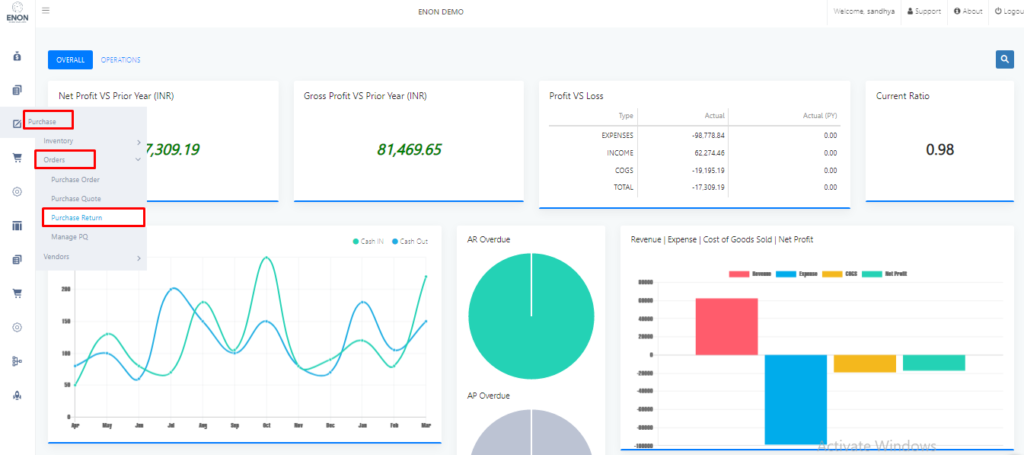1024x455 pixels.
Task: Click the ENON DEMO header title
Action: [441, 12]
